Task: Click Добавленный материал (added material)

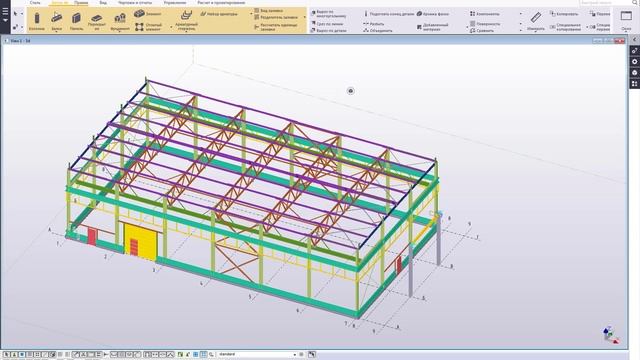Action: (x=432, y=27)
